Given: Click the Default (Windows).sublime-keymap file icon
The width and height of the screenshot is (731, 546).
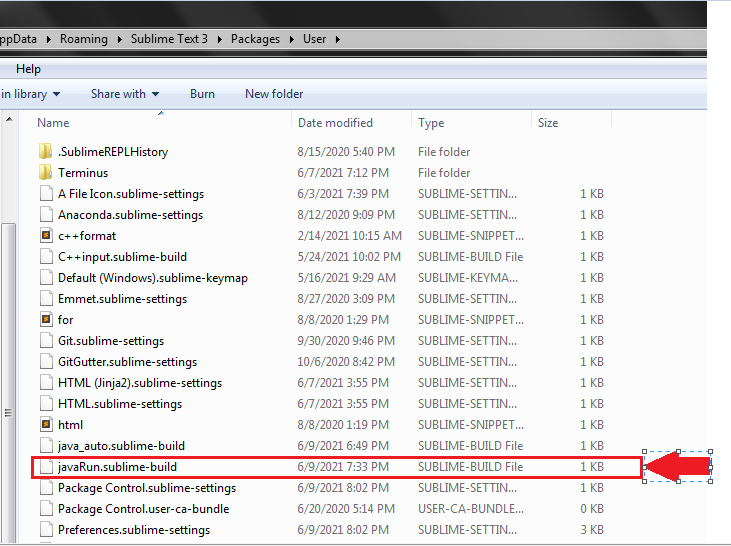Looking at the screenshot, I should (x=46, y=277).
